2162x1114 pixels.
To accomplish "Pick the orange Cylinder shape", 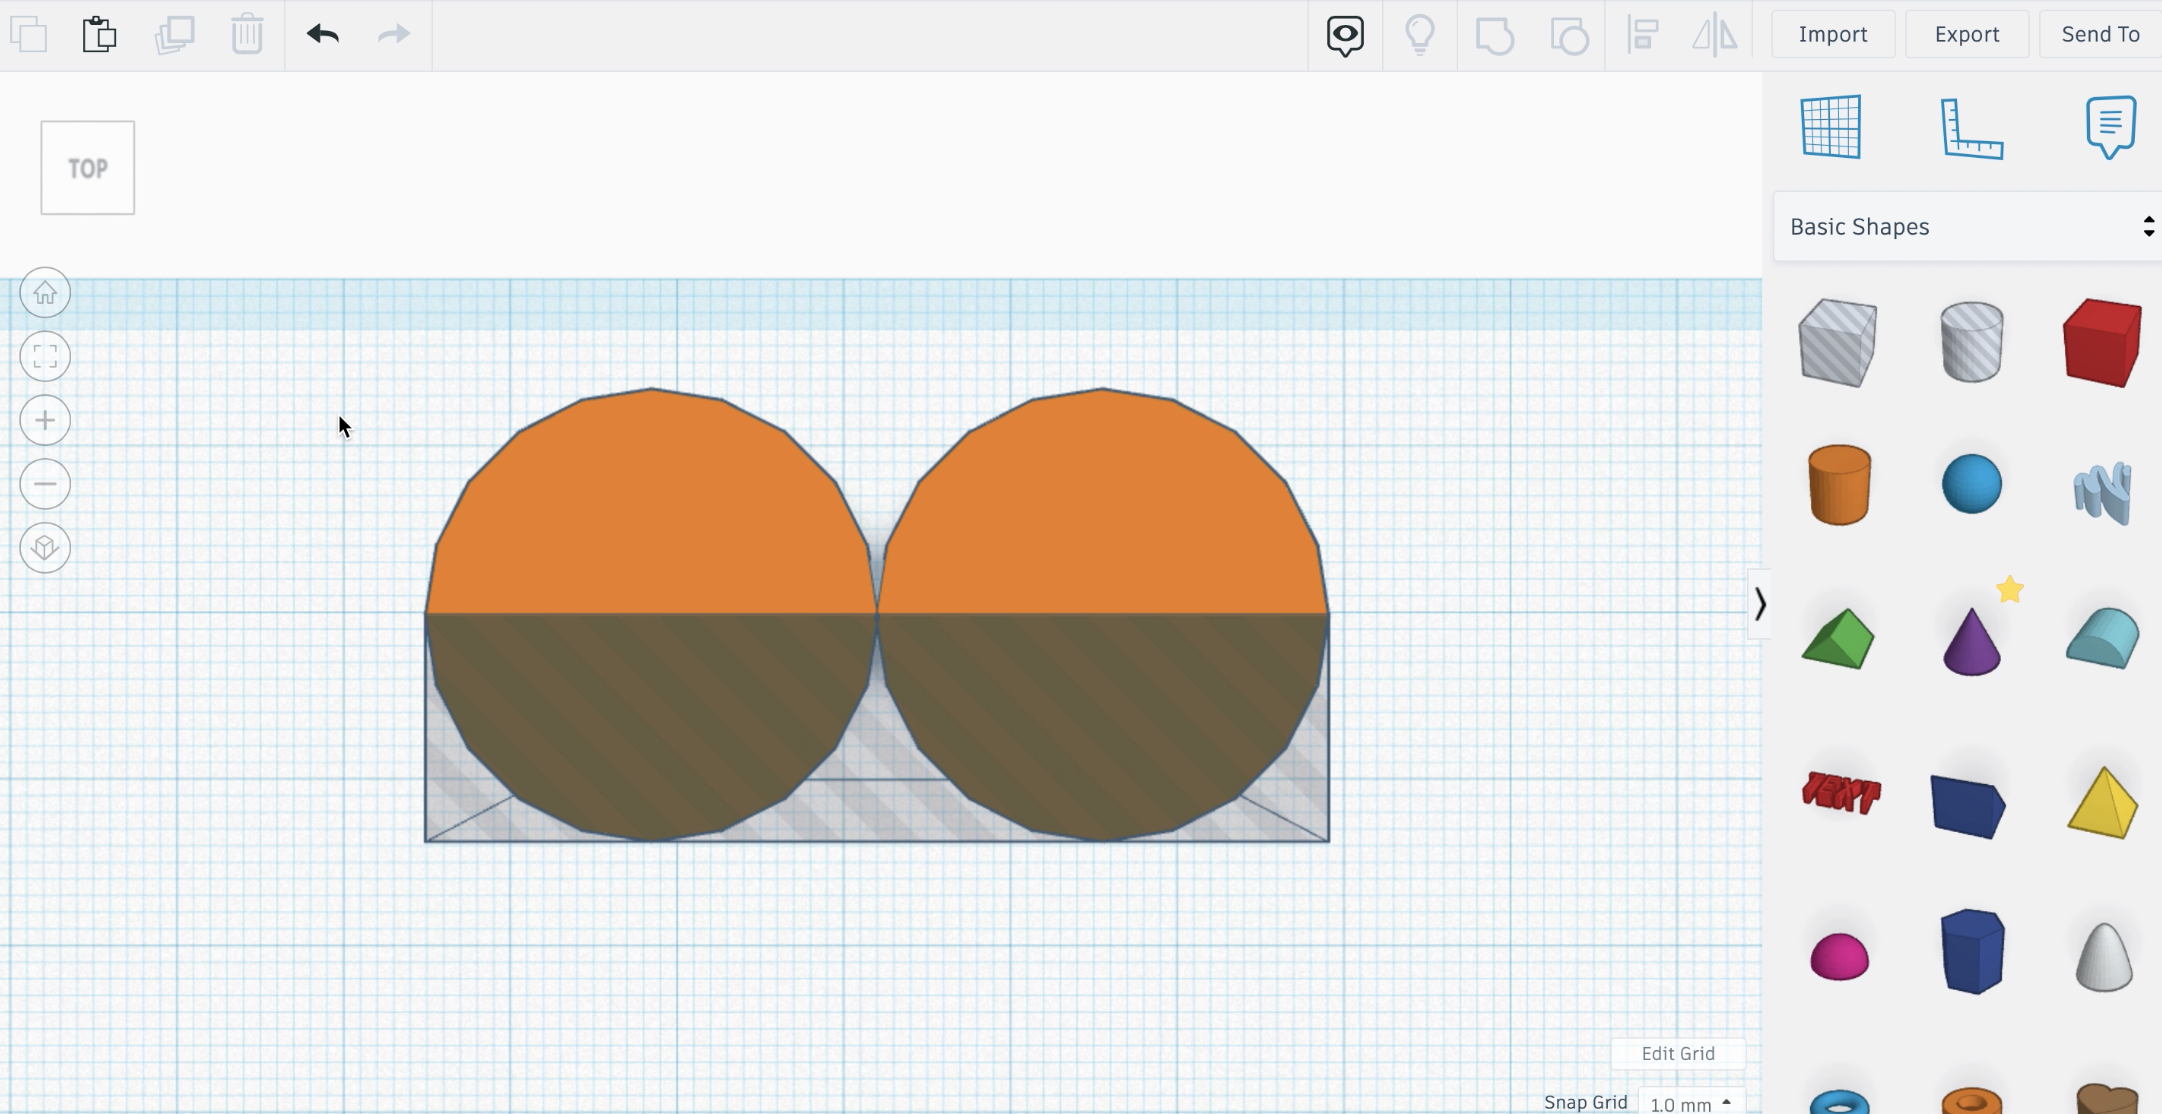I will (1839, 485).
